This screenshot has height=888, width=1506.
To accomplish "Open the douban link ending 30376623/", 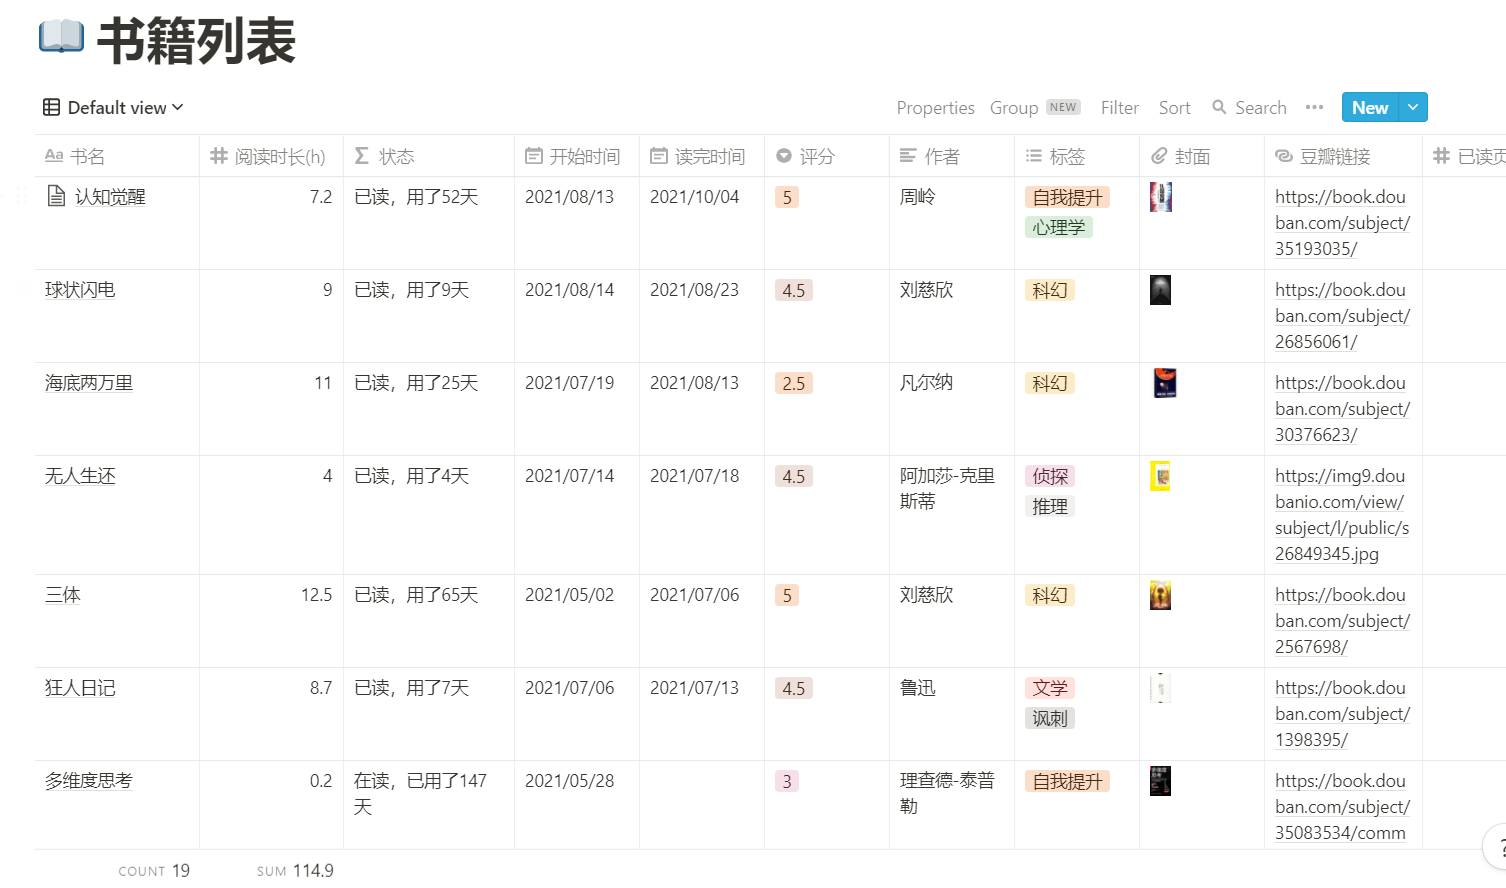I will point(1342,409).
